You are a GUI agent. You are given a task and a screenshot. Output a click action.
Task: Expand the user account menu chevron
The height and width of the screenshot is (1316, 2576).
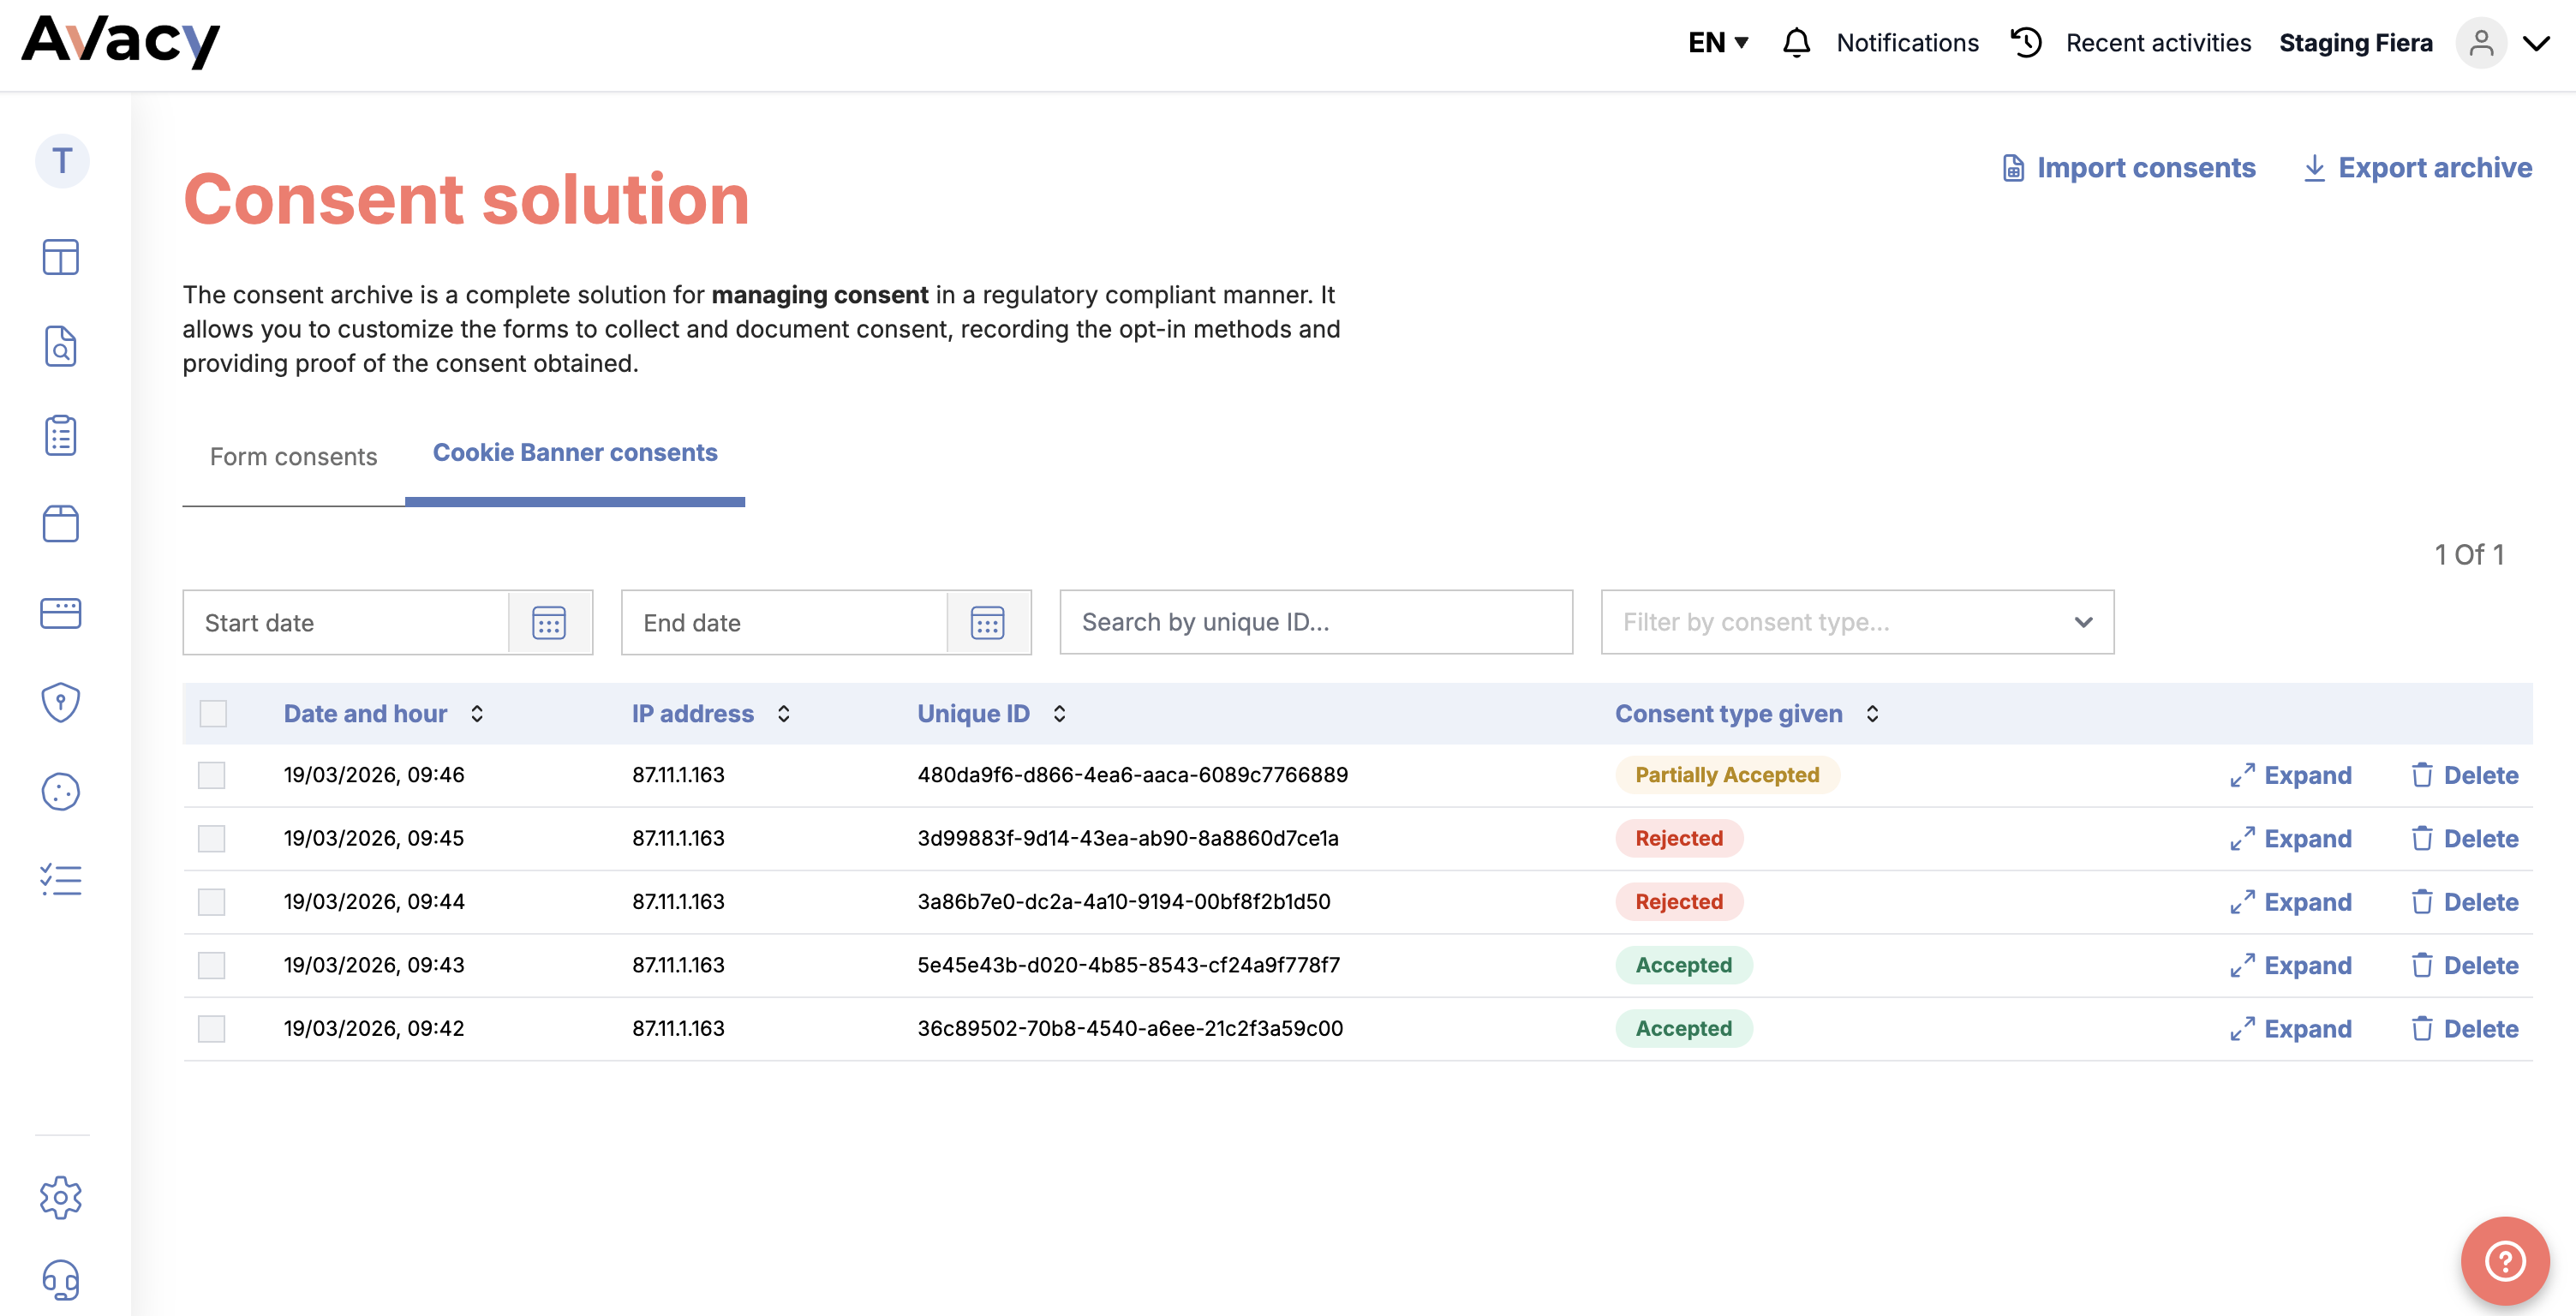tap(2536, 43)
